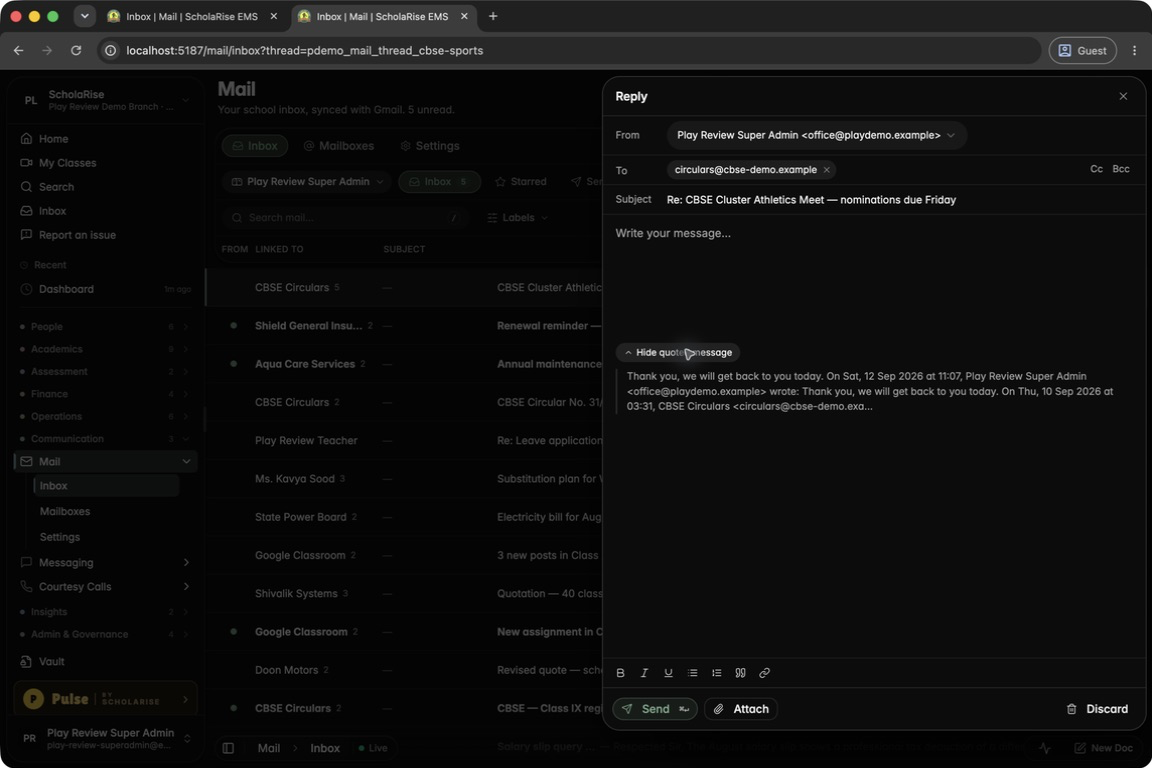Insert a bulleted list in reply
1152x768 pixels.
692,672
